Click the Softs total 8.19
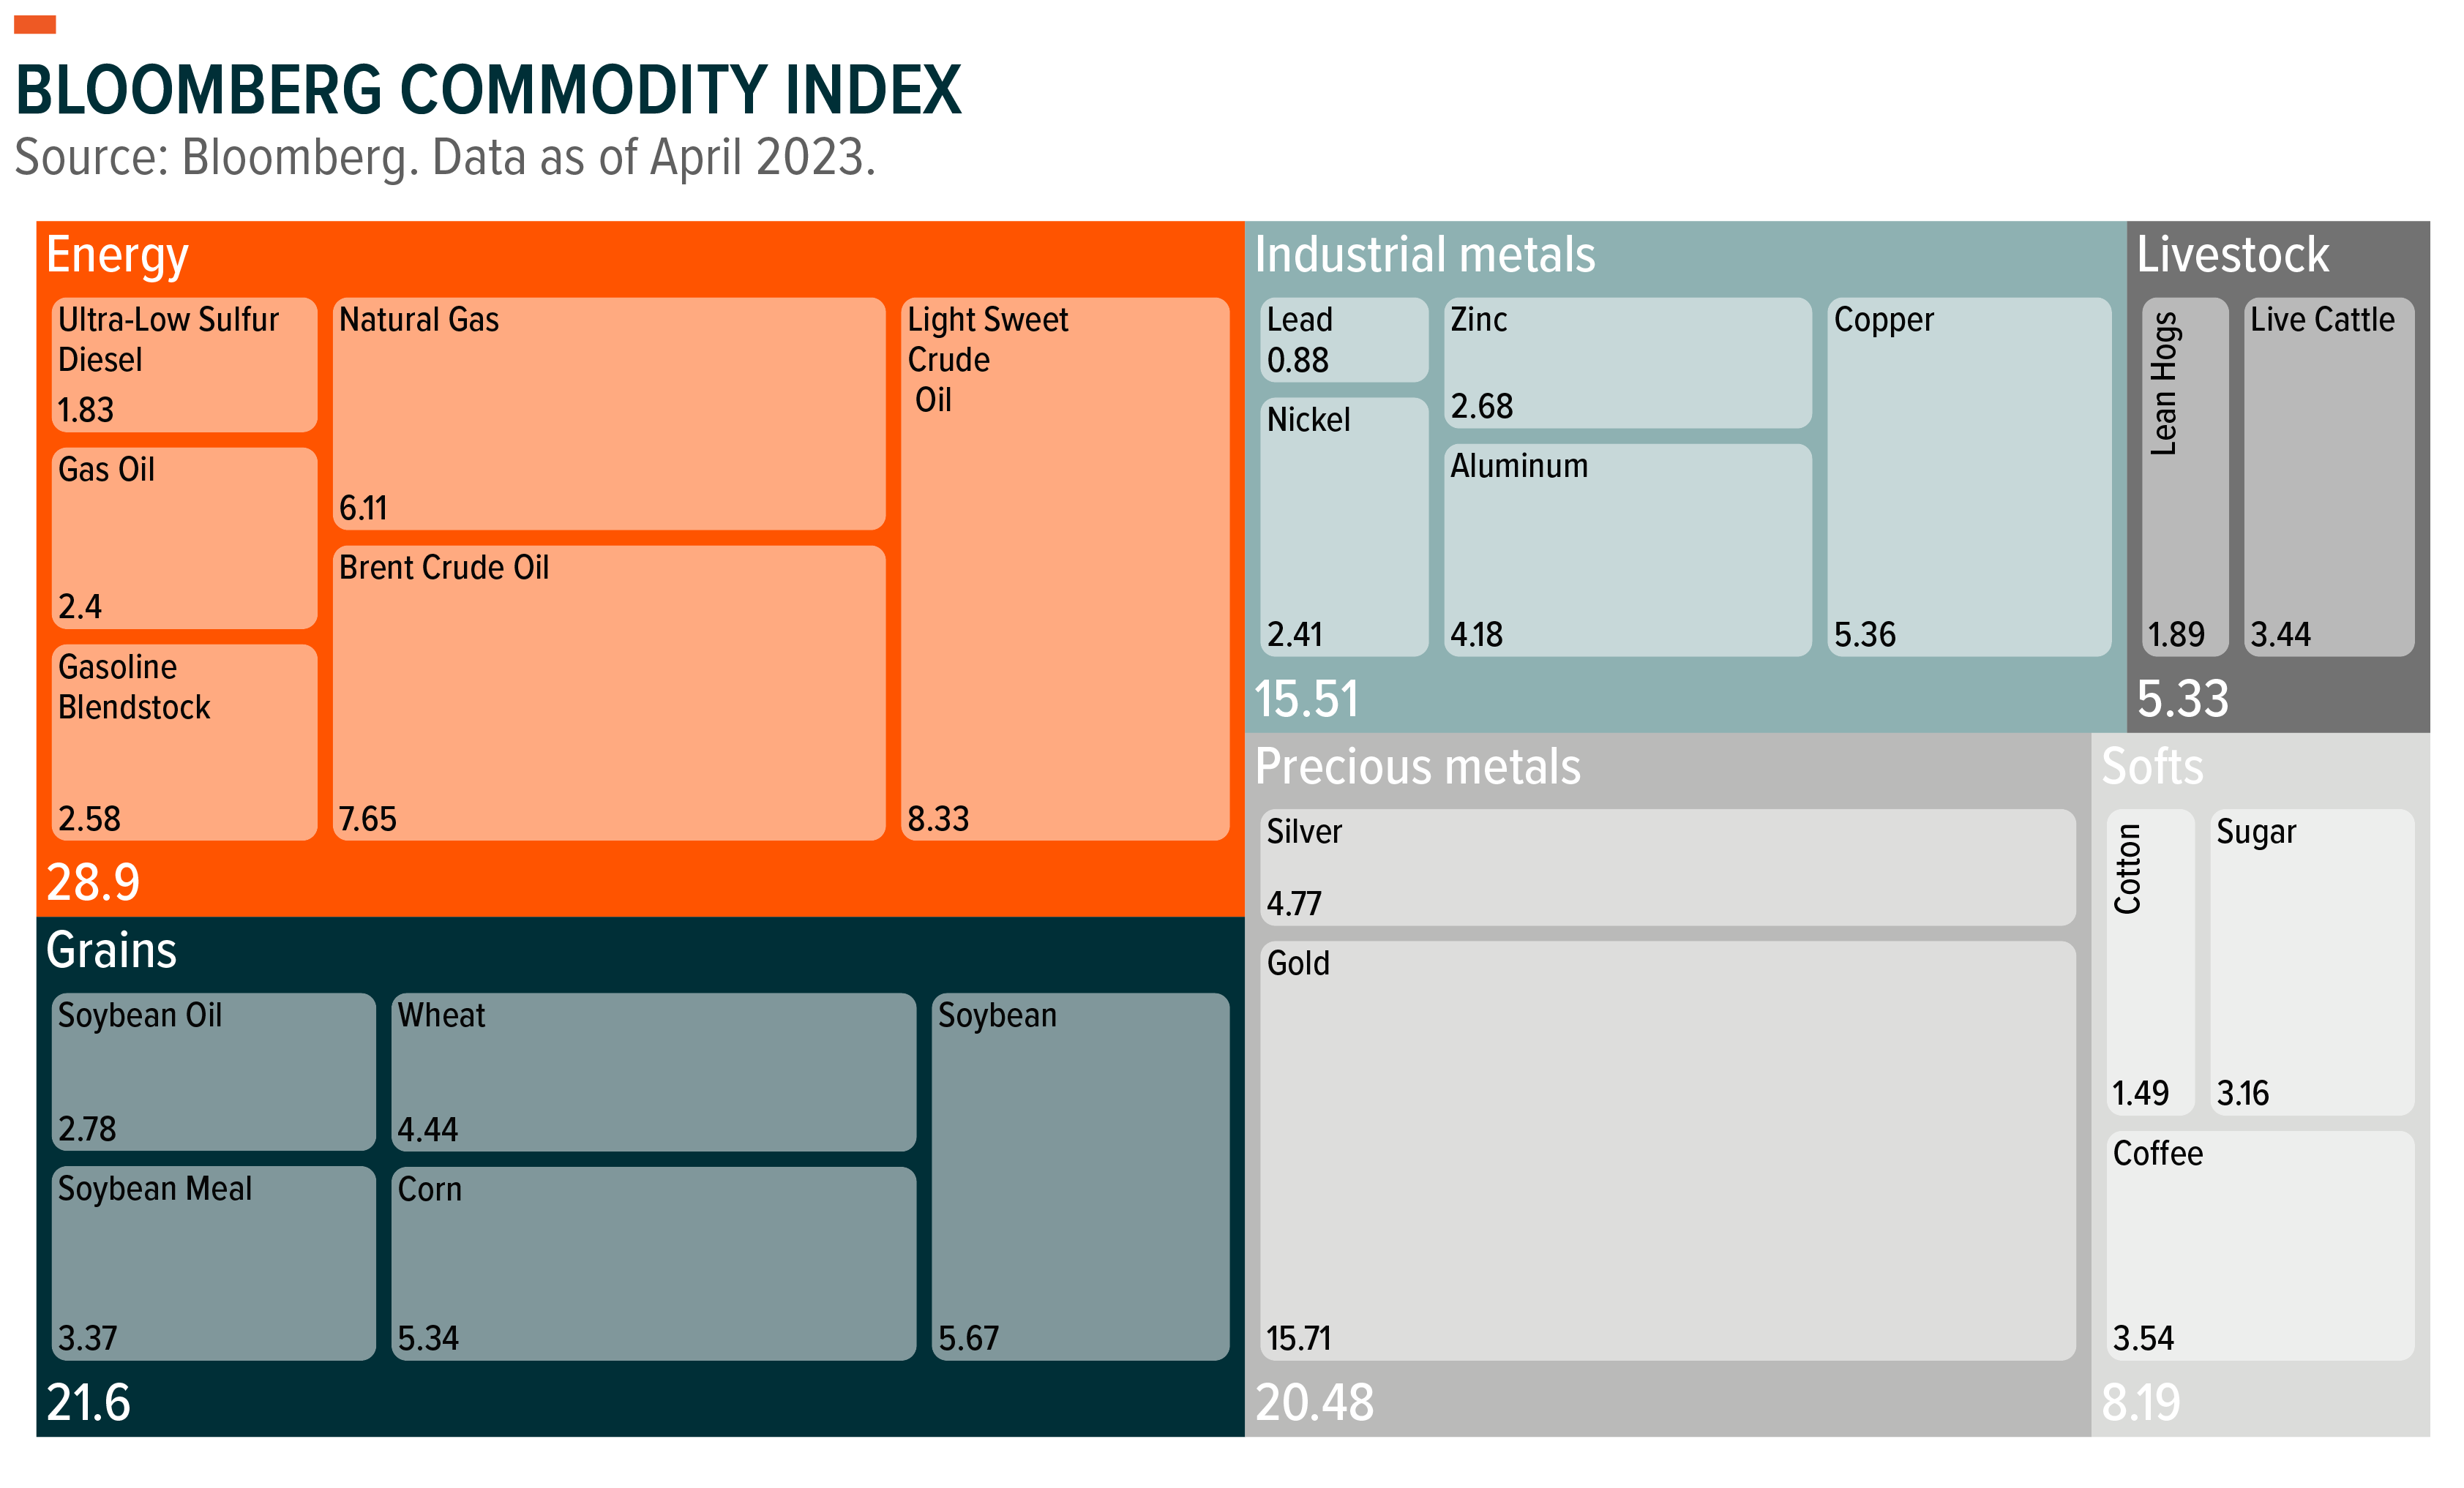This screenshot has width=2464, height=1488. 2140,1402
